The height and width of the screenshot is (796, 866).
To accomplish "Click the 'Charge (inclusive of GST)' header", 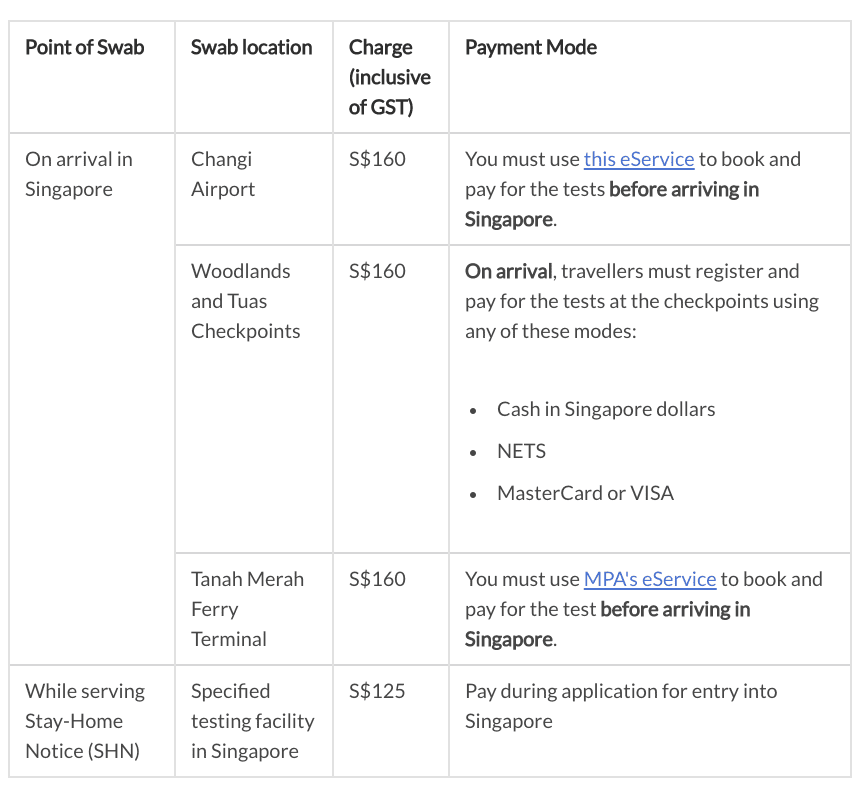I will pyautogui.click(x=389, y=77).
